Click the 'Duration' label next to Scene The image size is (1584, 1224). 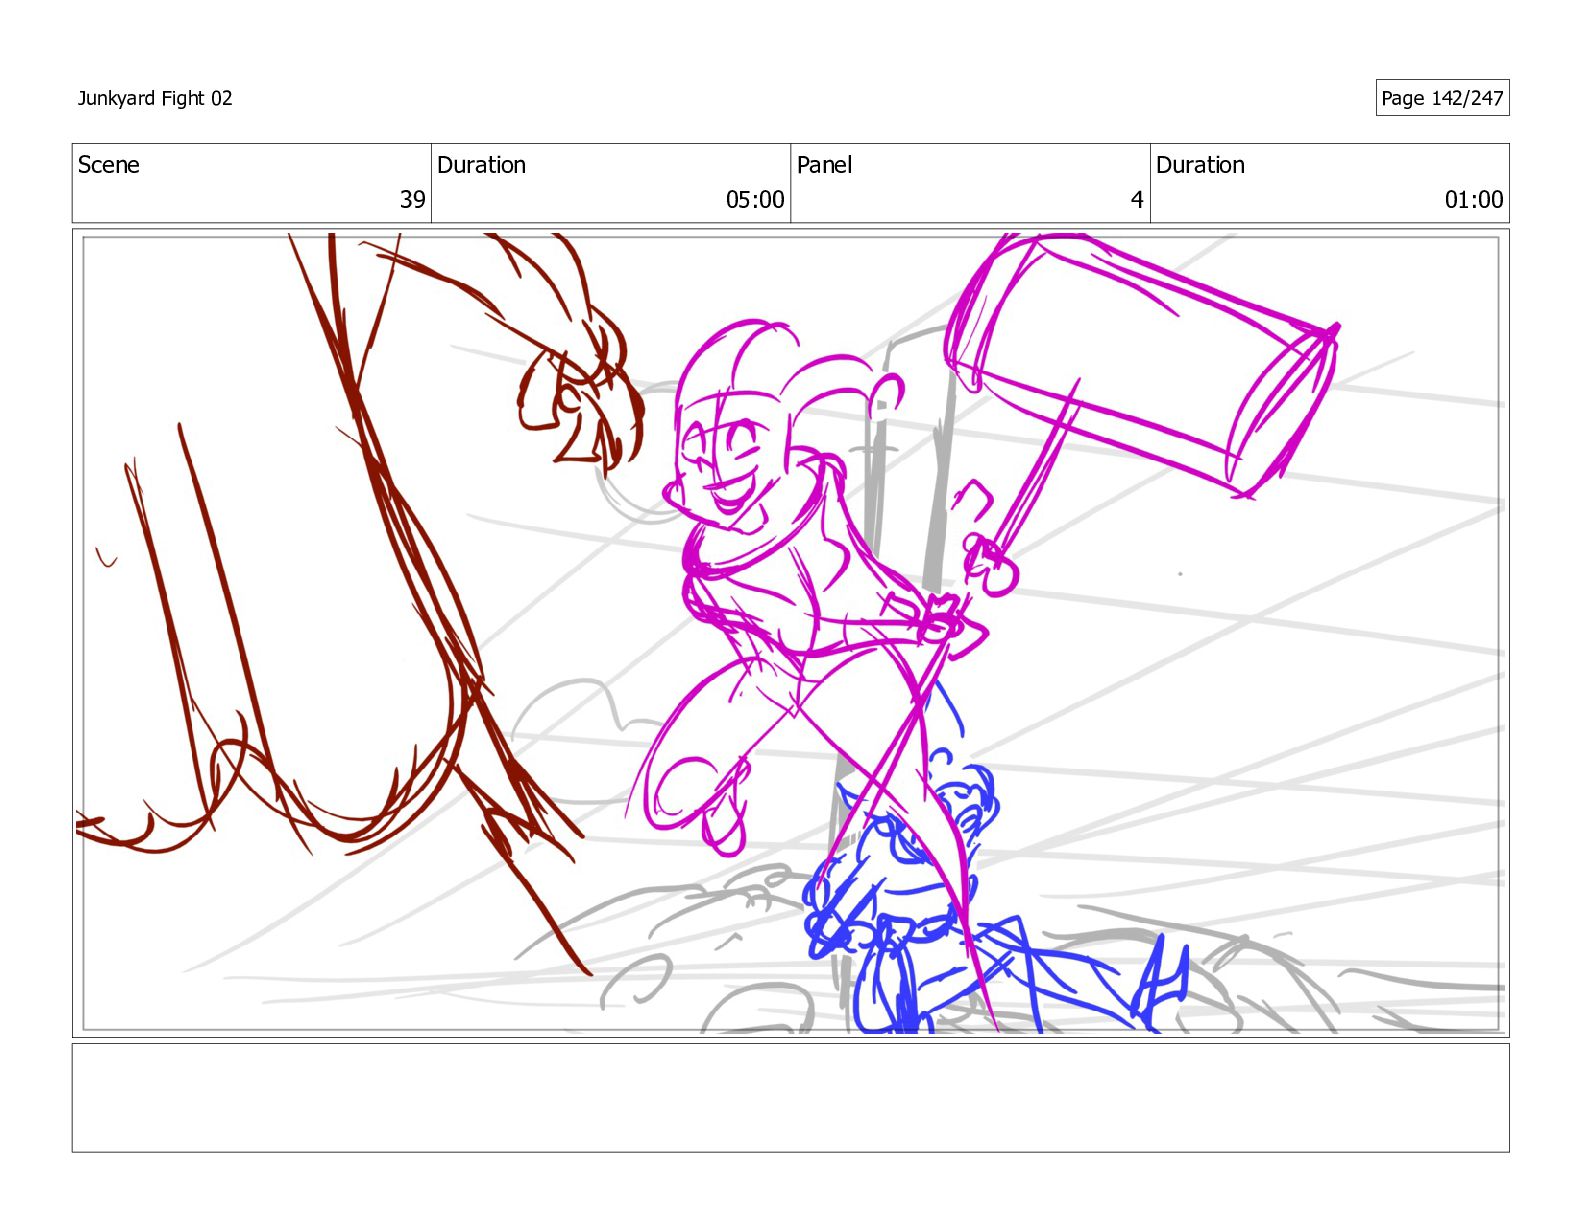click(481, 165)
